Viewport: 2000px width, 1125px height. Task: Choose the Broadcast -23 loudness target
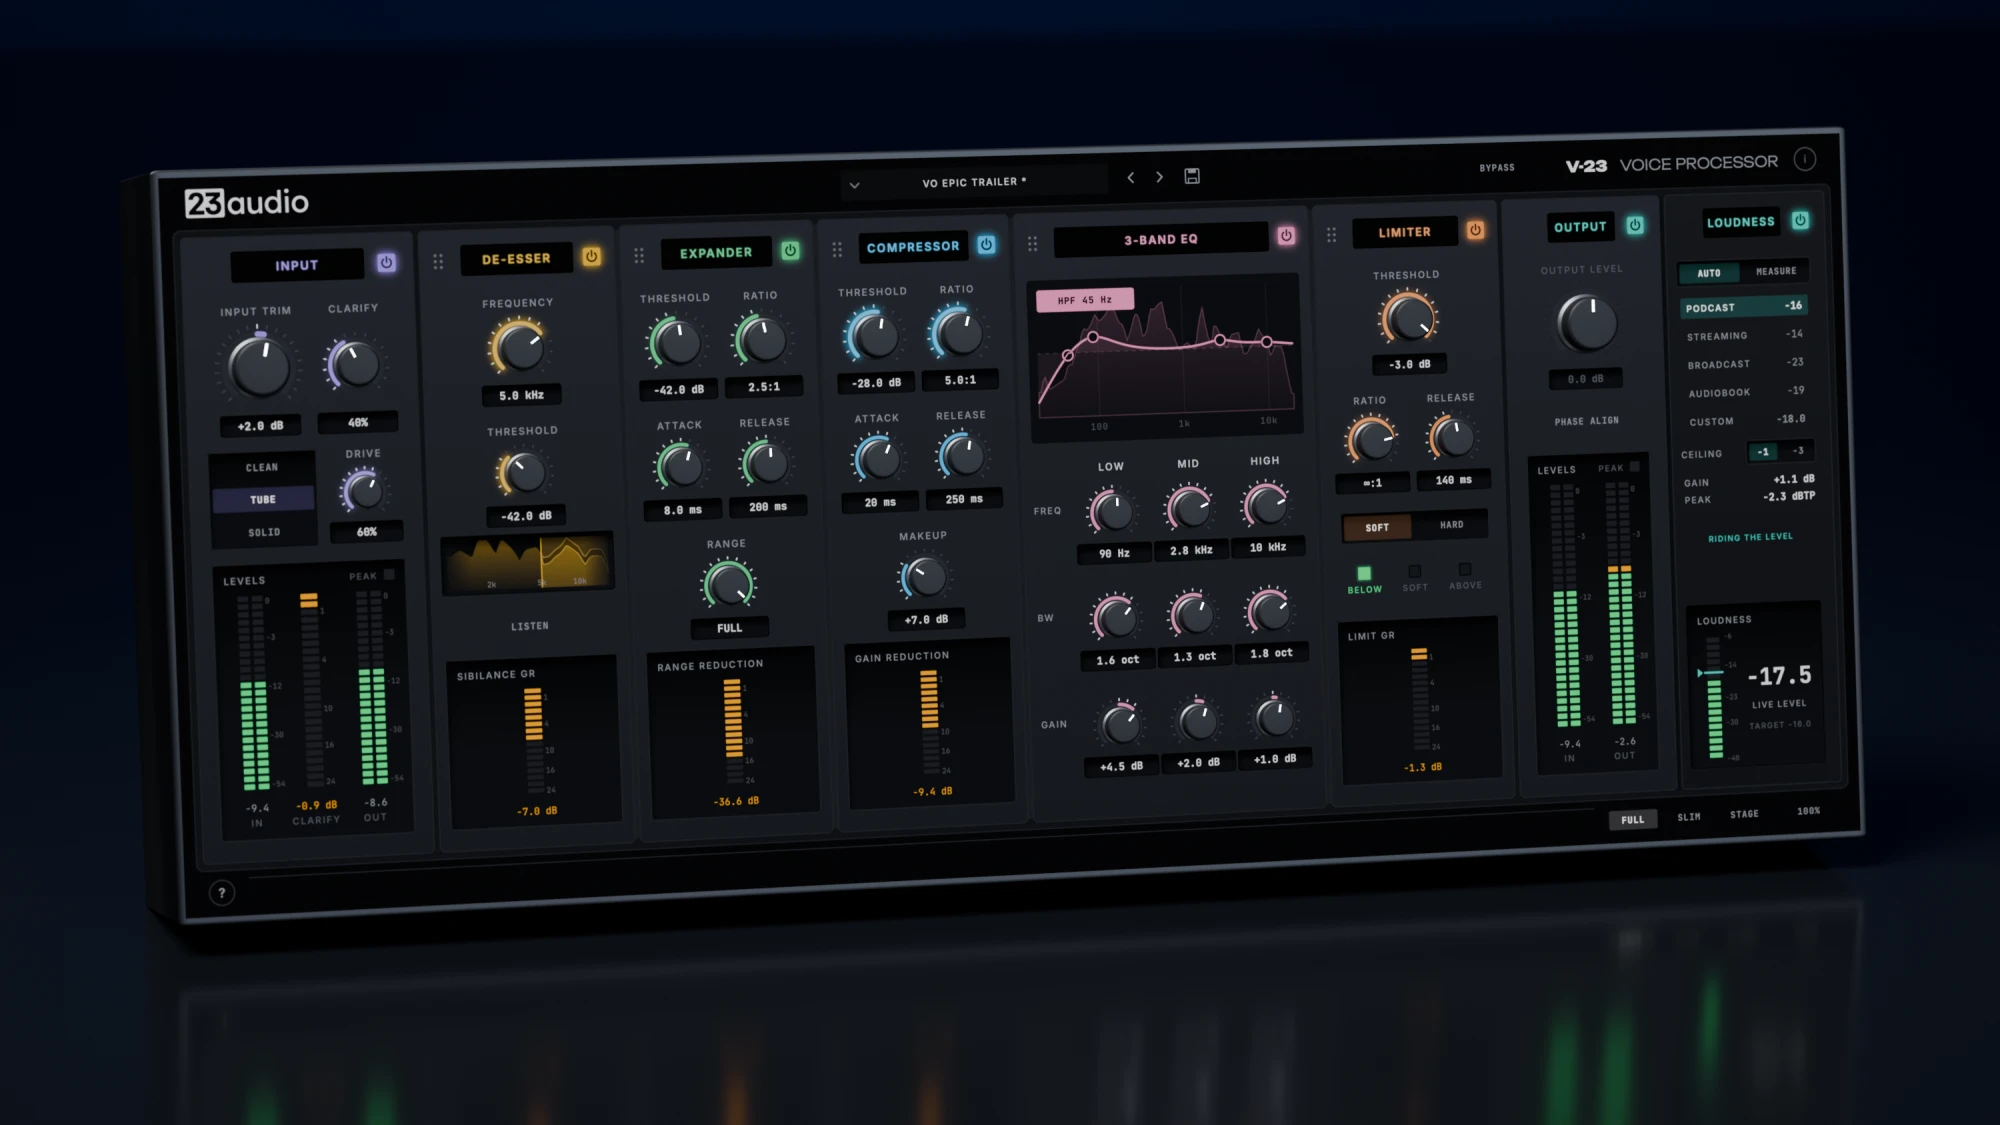pos(1745,363)
